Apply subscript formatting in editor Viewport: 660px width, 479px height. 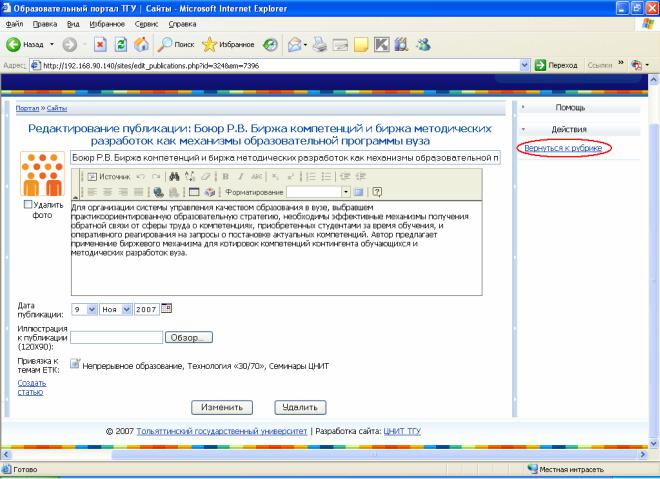[x=275, y=177]
